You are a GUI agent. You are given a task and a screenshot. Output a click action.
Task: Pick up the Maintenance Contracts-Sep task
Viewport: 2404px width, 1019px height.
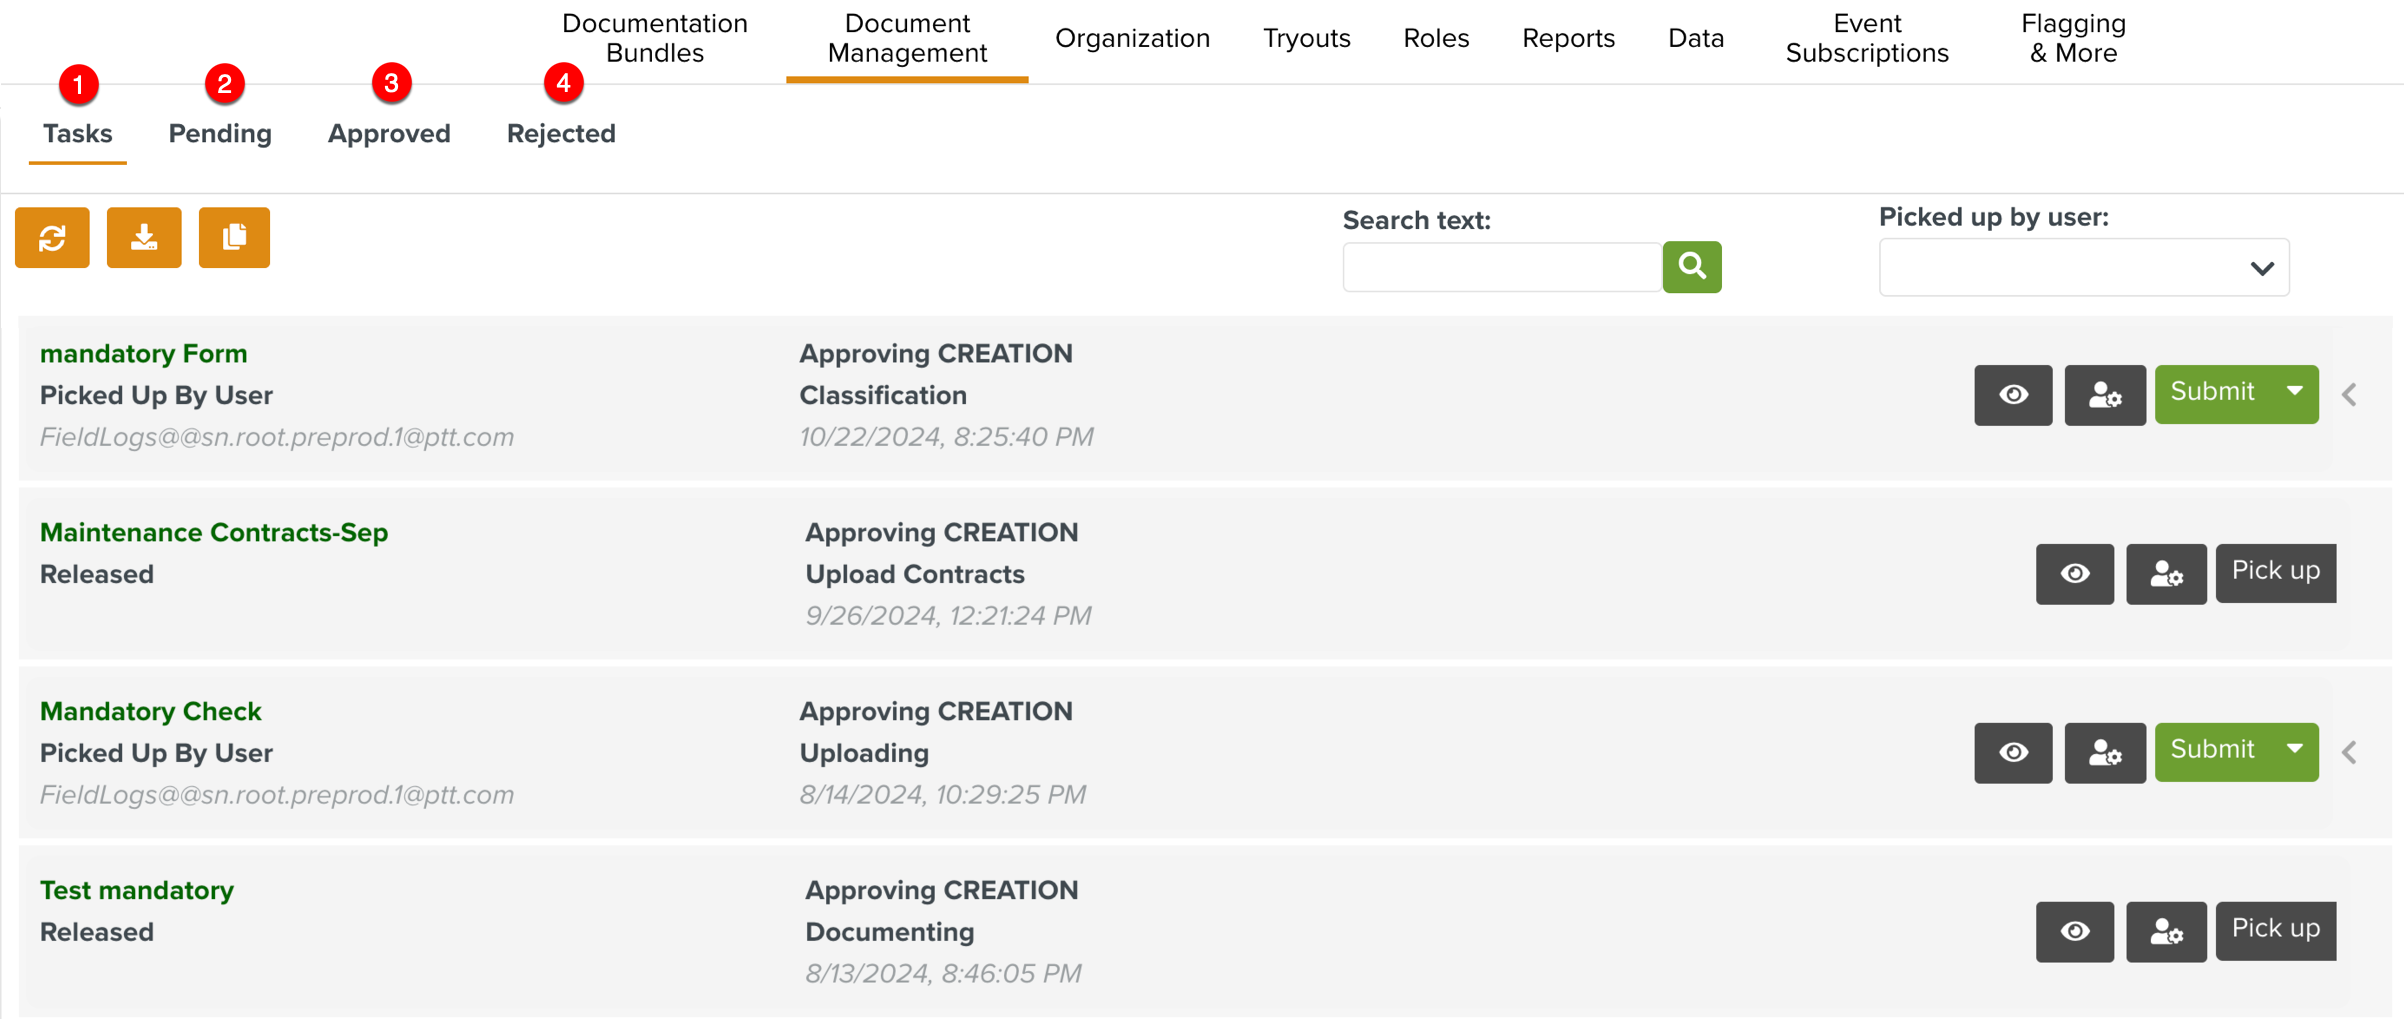pos(2275,572)
